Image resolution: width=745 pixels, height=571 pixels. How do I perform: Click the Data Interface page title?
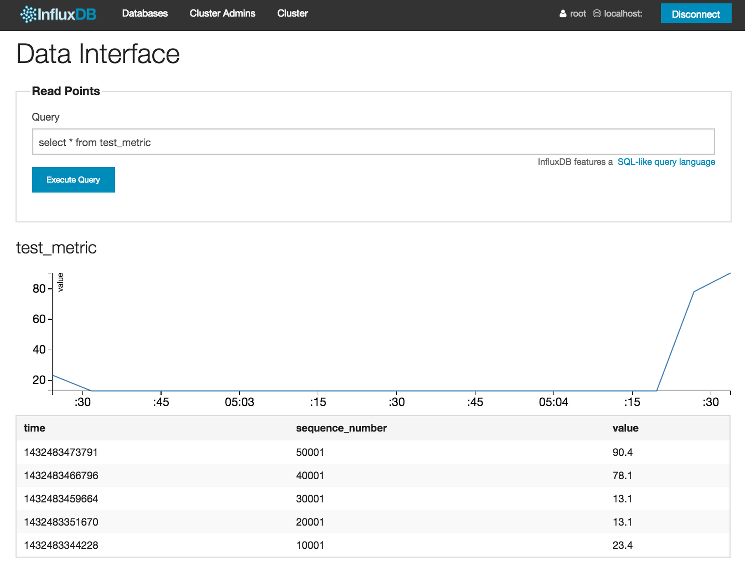98,54
